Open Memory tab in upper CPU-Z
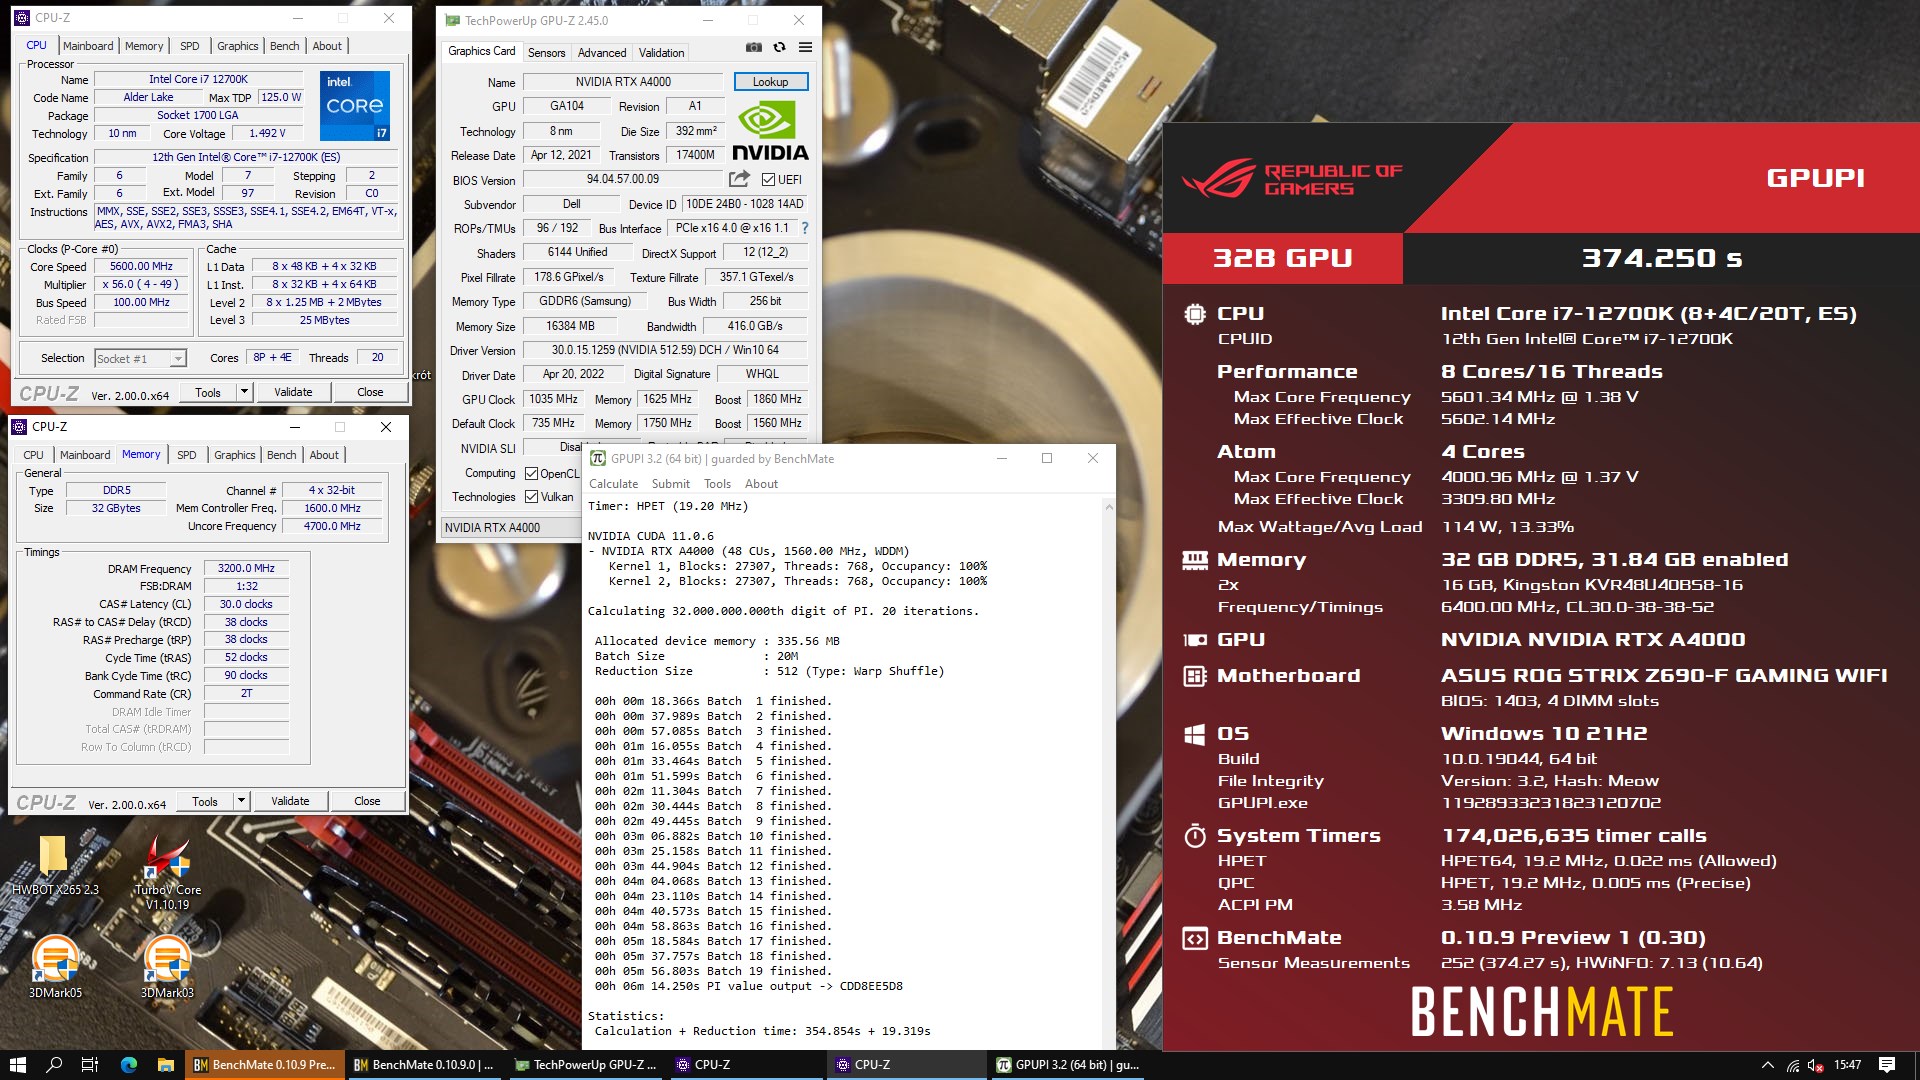The width and height of the screenshot is (1920, 1080). click(x=144, y=46)
